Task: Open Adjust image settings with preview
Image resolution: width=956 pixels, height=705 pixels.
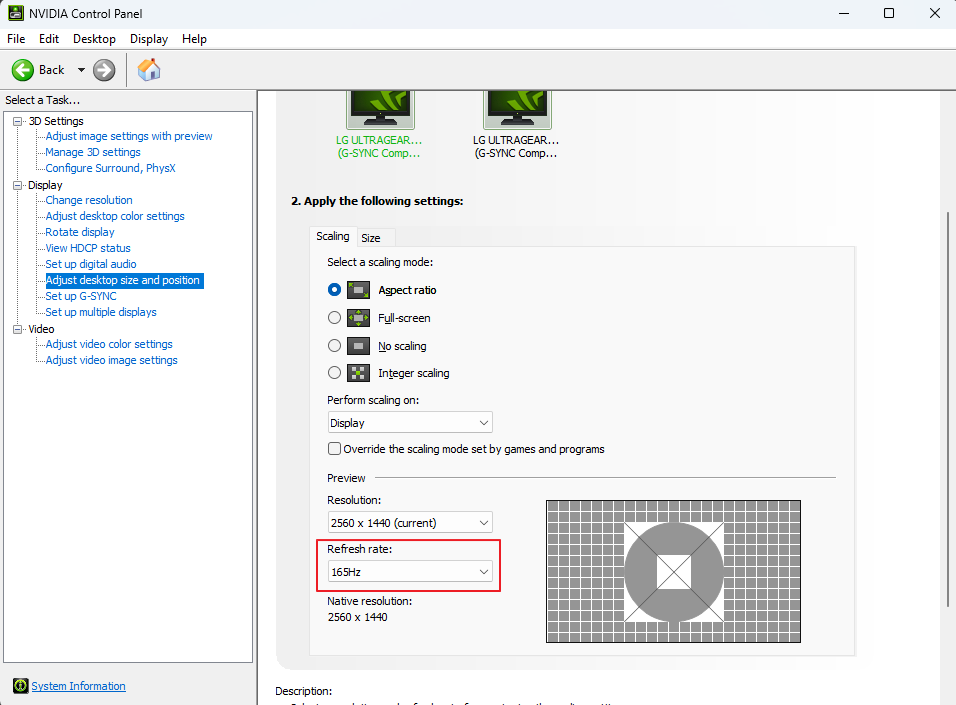Action: point(129,136)
